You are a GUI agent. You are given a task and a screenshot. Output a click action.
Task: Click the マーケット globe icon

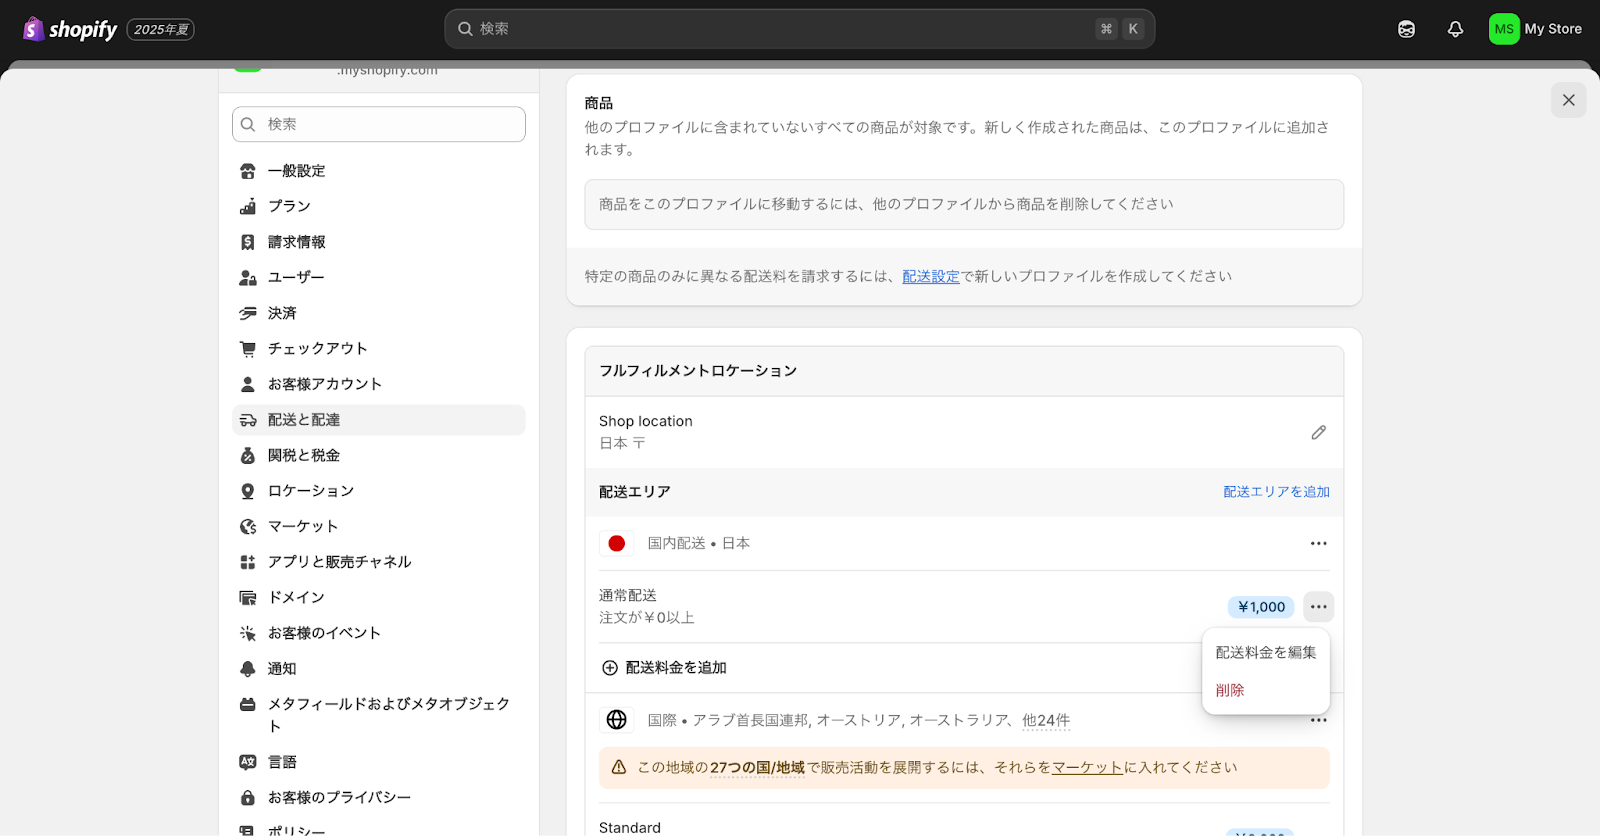pyautogui.click(x=248, y=526)
